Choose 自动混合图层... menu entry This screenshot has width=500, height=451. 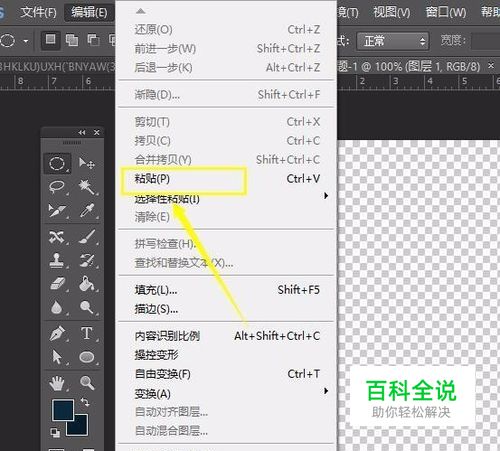pos(227,431)
